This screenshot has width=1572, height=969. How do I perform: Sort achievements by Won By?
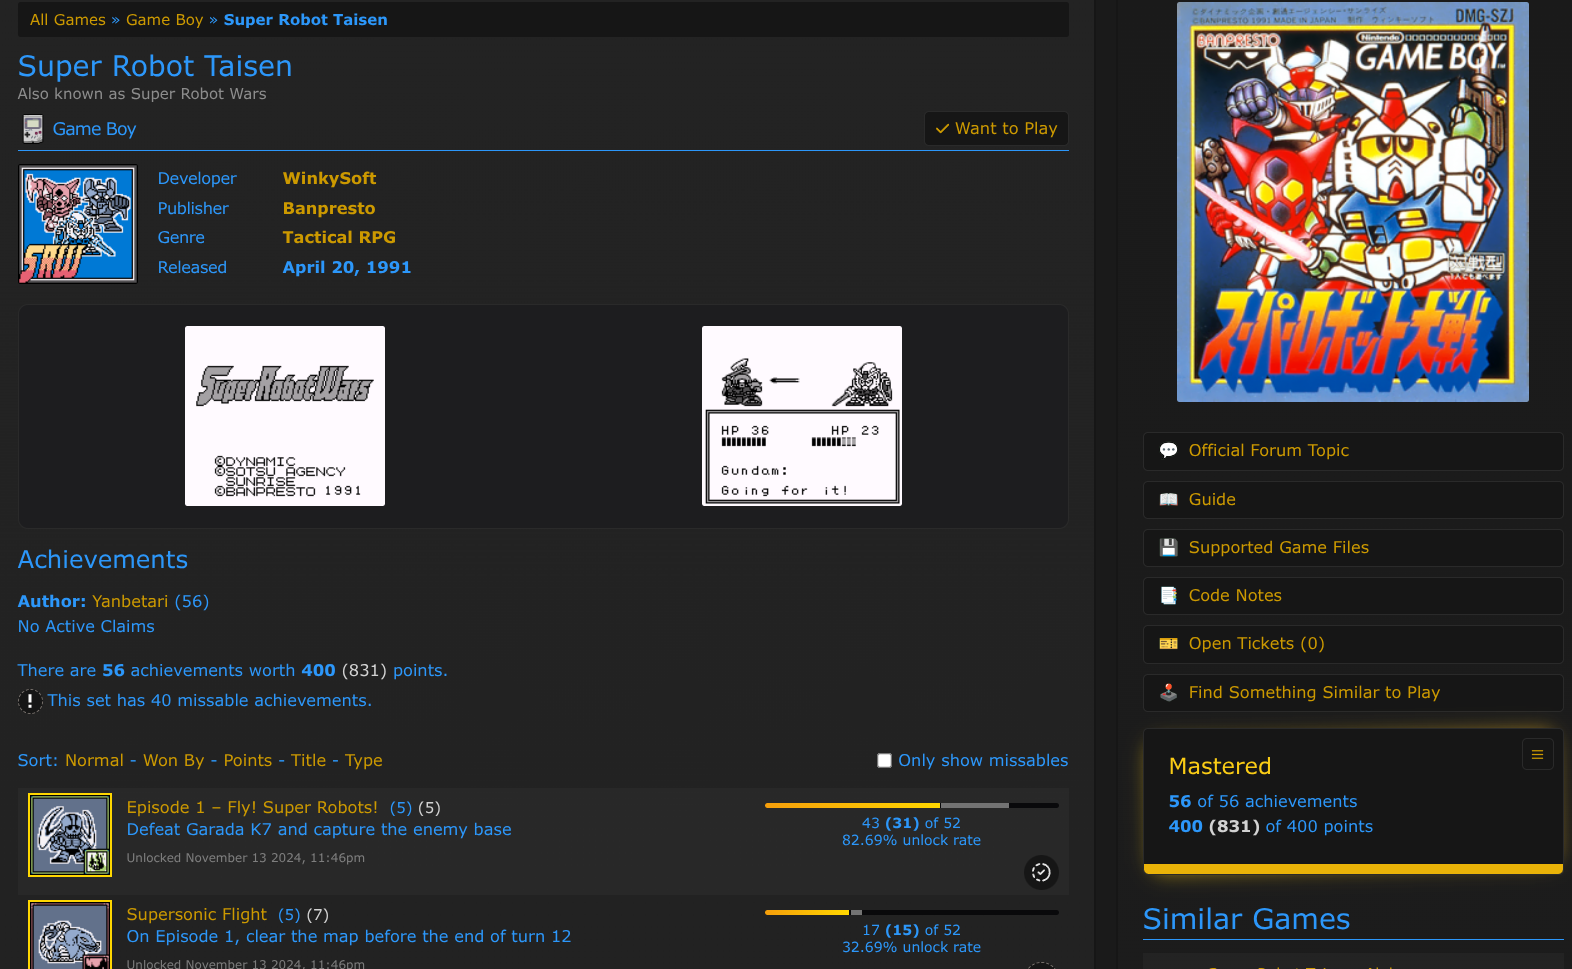[x=174, y=760]
